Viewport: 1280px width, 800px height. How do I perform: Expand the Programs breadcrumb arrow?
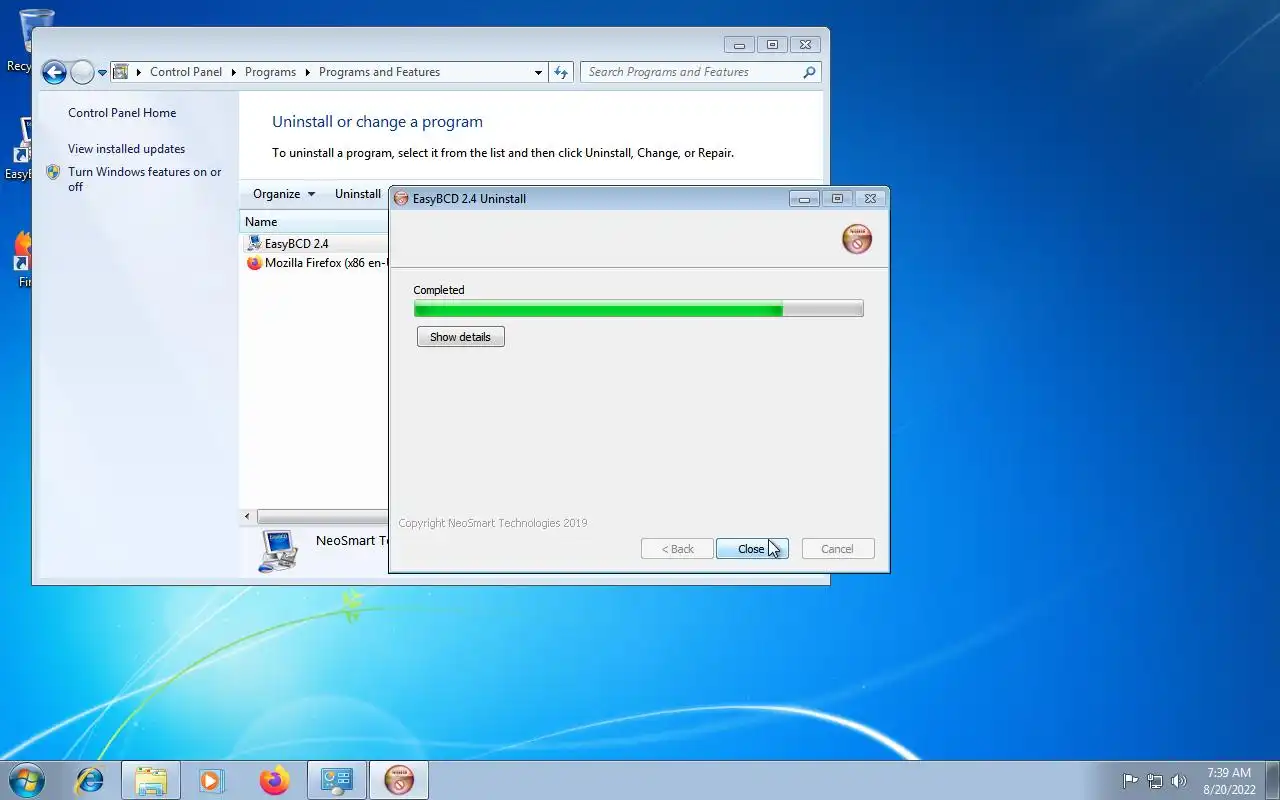[307, 72]
